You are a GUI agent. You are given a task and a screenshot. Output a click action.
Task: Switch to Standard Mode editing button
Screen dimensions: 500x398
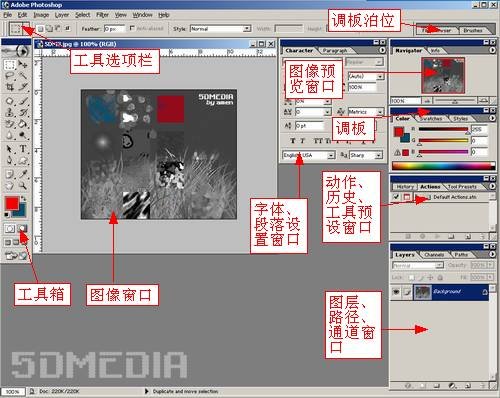[10, 229]
